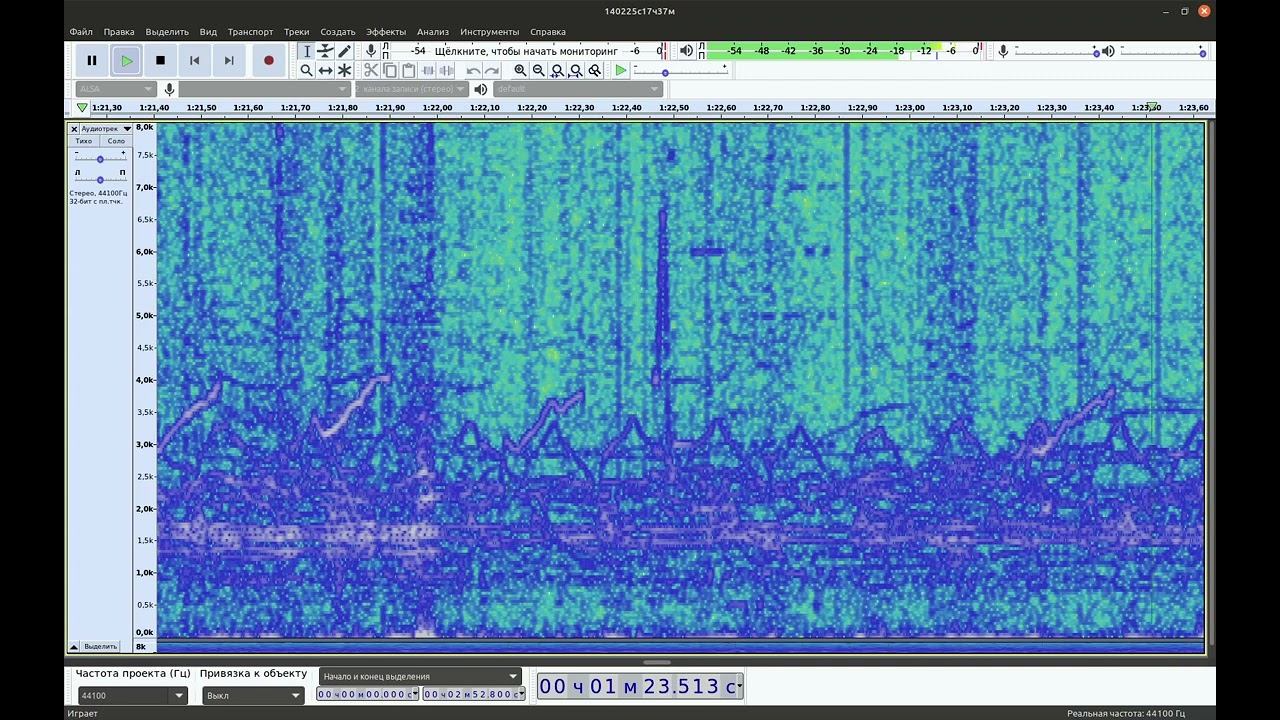Zoom in with the plus magnifier

click(x=520, y=70)
